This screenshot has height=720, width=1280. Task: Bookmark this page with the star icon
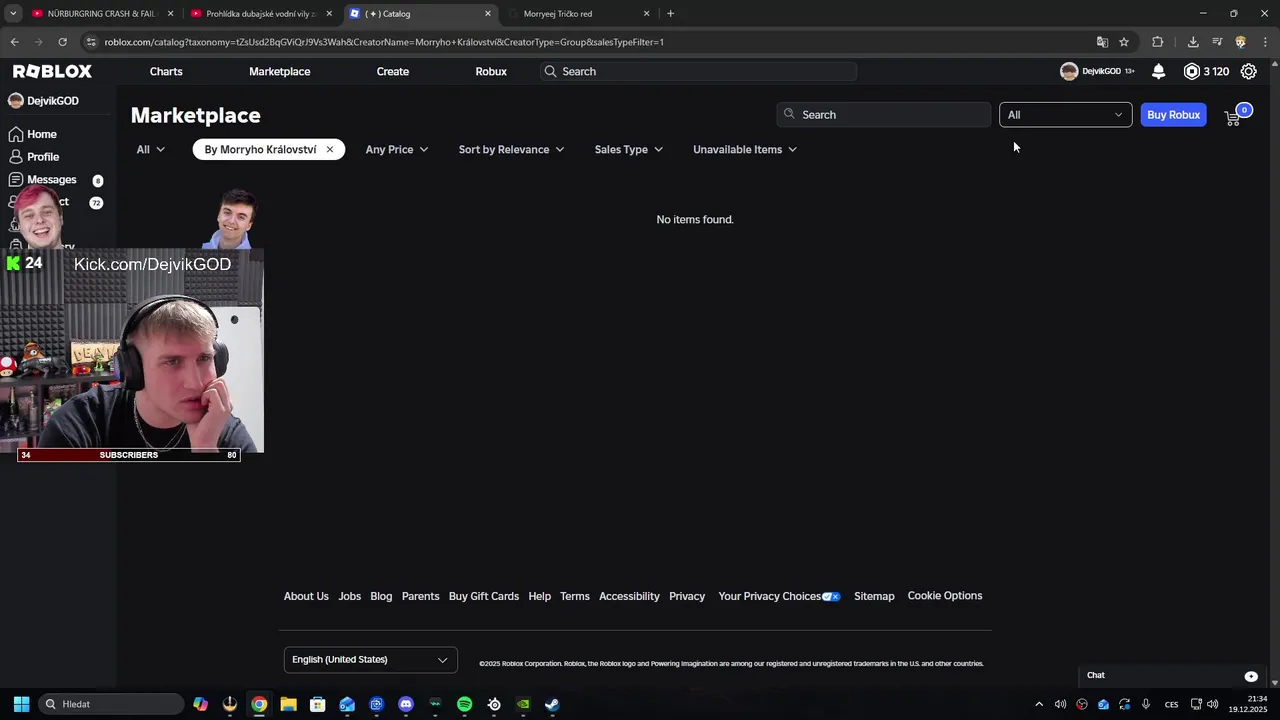(1124, 42)
